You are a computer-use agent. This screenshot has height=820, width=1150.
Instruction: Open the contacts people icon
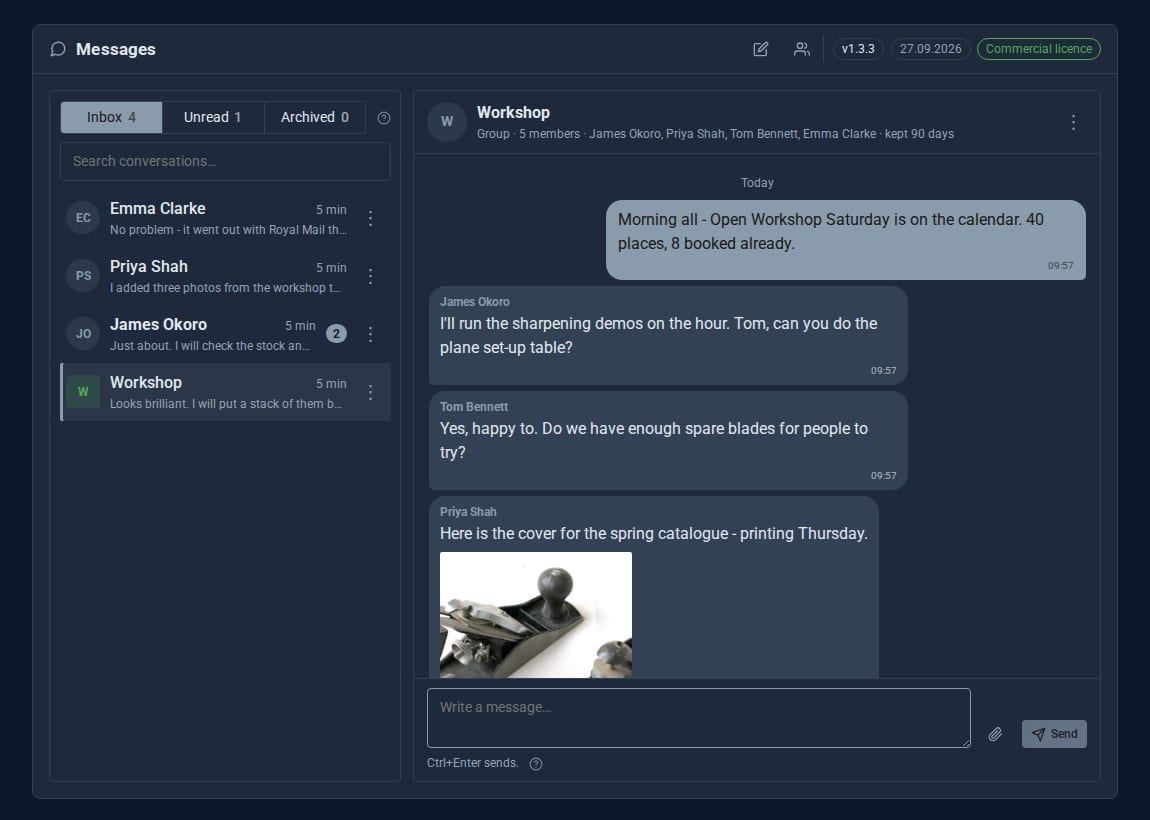802,49
